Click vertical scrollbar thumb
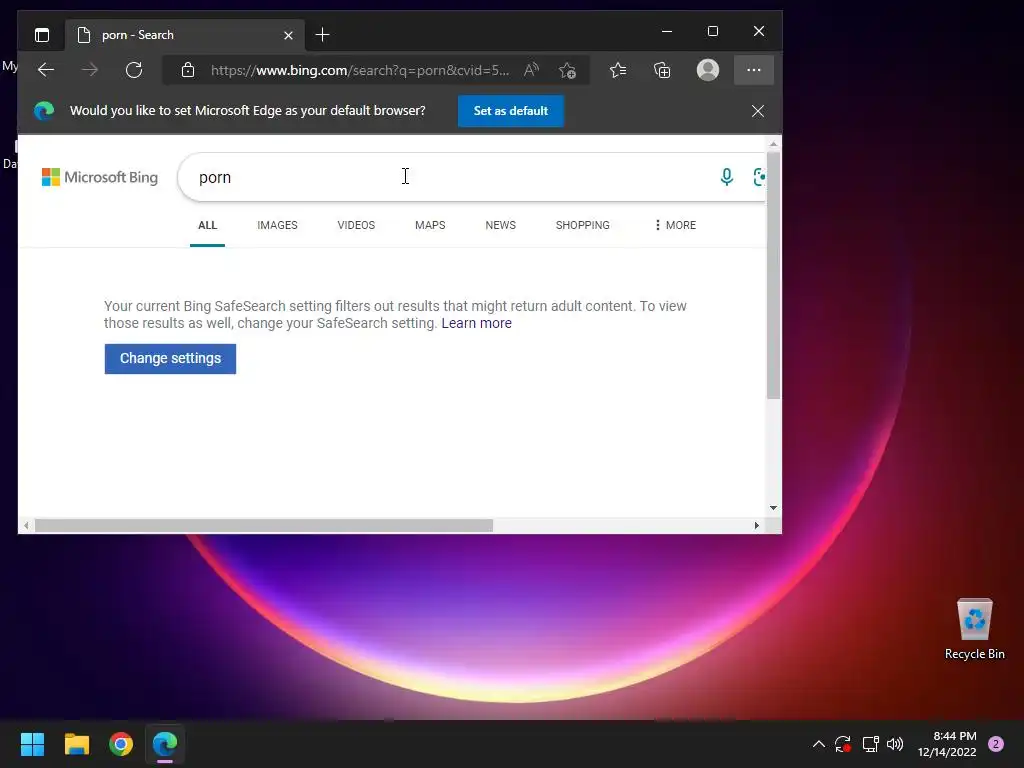Viewport: 1024px width, 768px height. pos(773,275)
